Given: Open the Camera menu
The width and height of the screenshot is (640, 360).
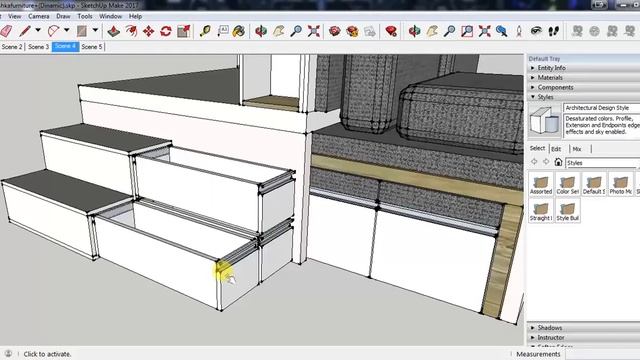Looking at the screenshot, I should 39,16.
